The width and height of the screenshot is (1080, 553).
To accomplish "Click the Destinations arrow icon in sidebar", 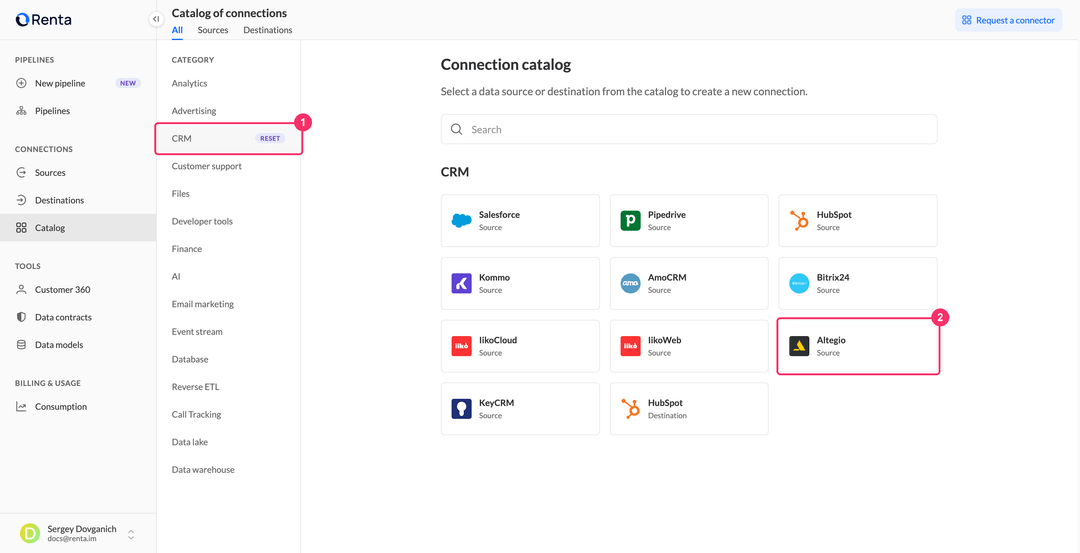I will 21,200.
